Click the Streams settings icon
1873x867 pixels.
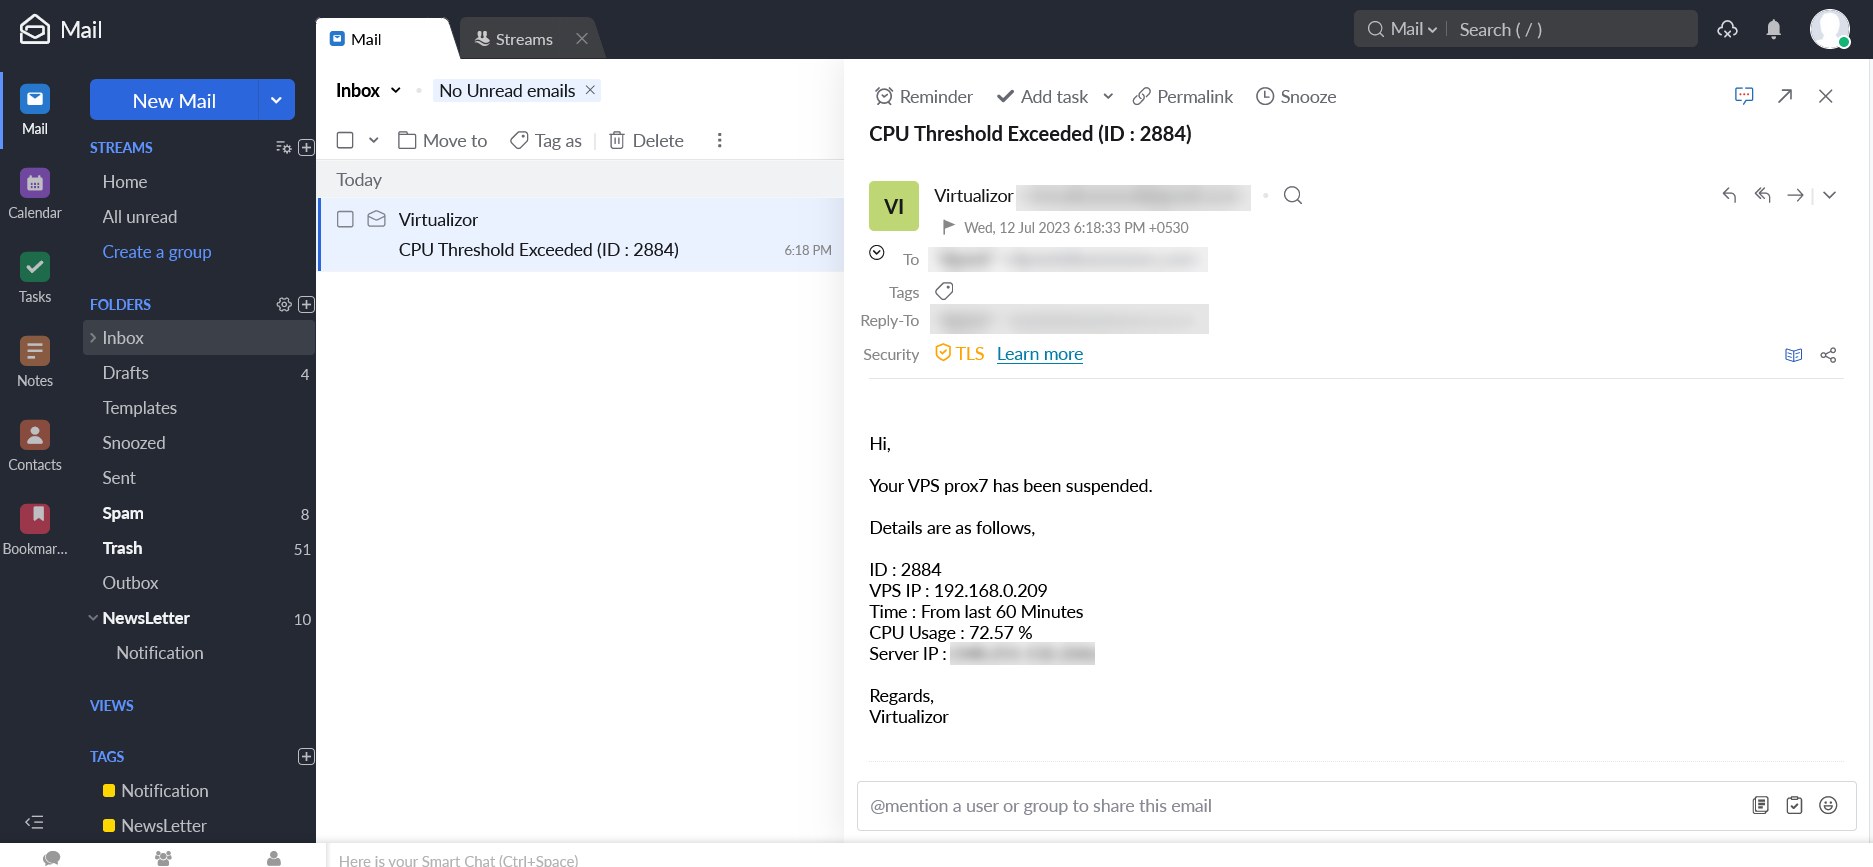[x=283, y=147]
